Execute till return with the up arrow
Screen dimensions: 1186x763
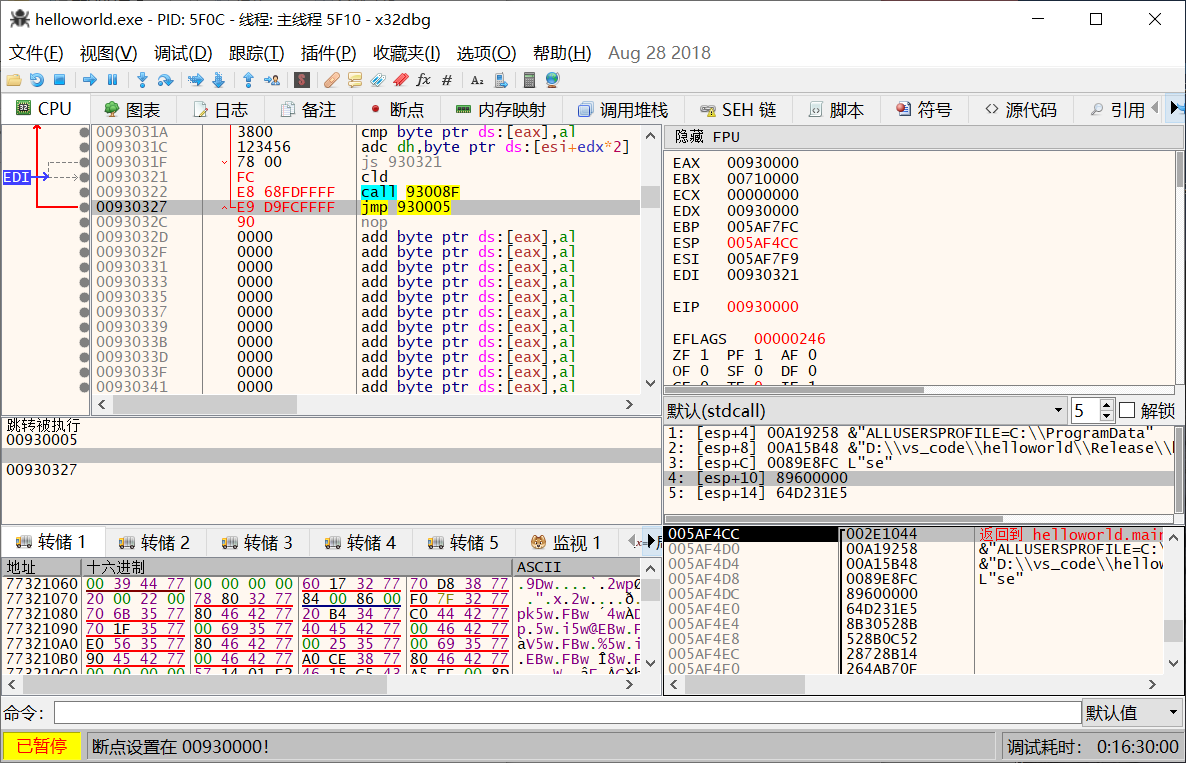(x=248, y=80)
